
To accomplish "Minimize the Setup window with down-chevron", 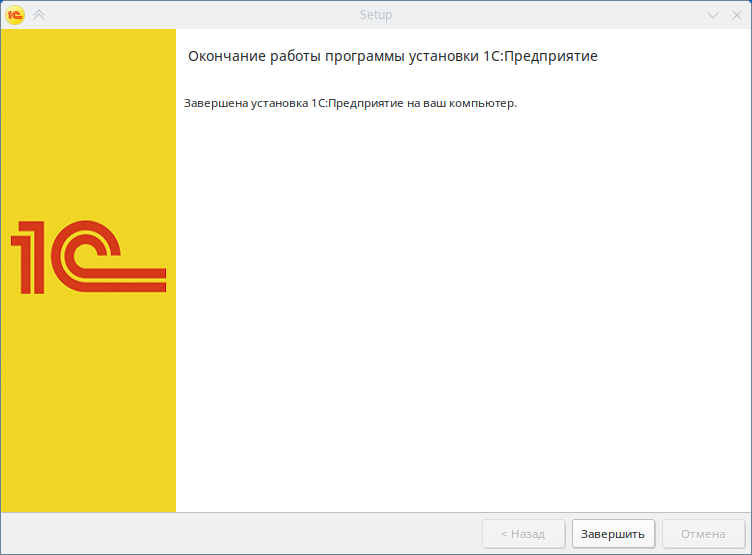I will 713,15.
